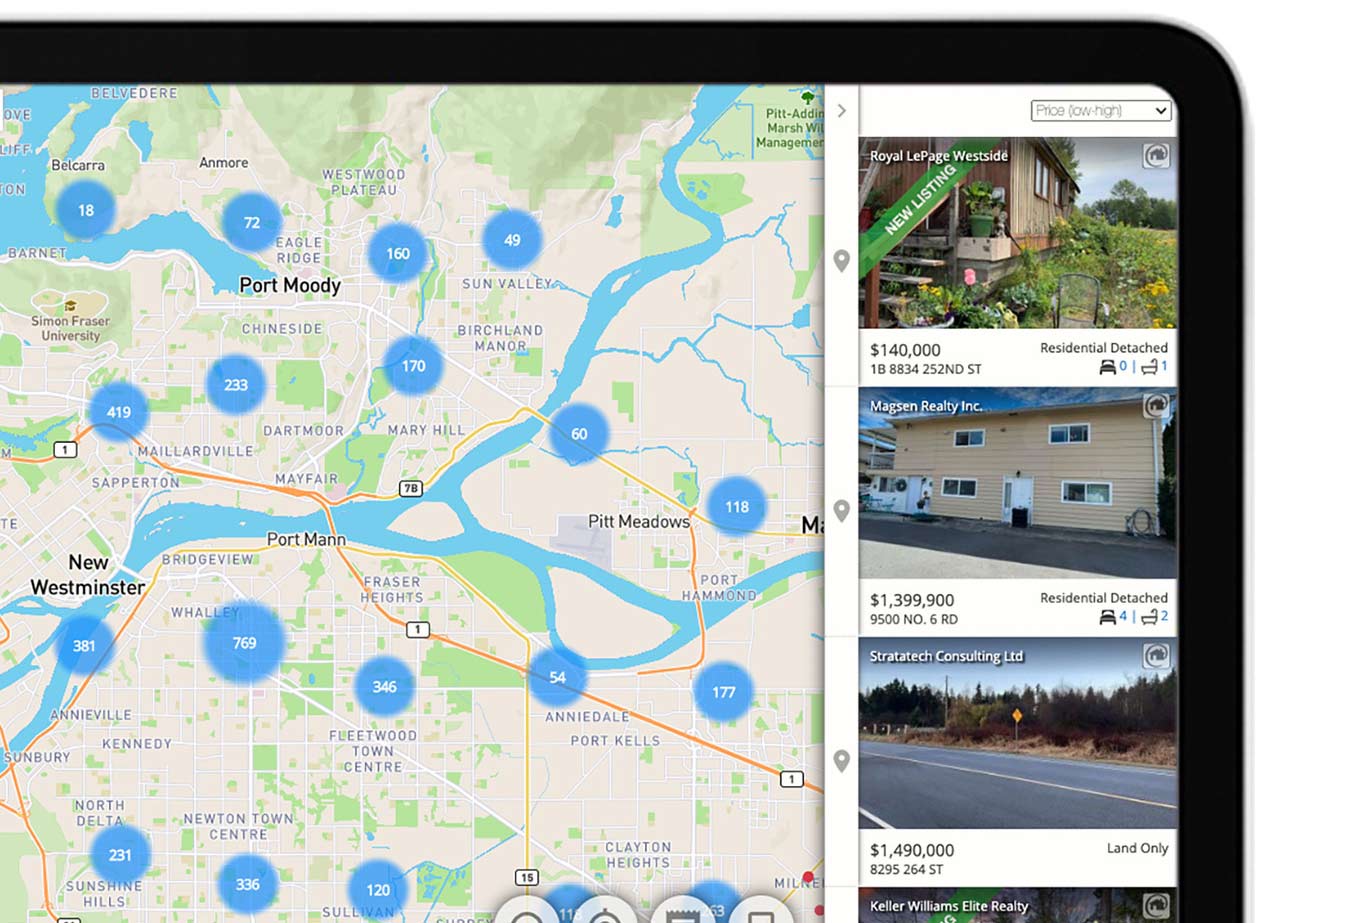1357x923 pixels.
Task: Click the $140,000 listing price
Action: point(905,350)
